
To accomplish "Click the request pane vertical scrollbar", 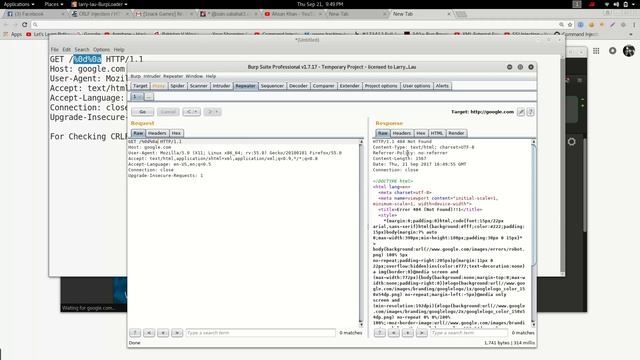I will click(361, 233).
